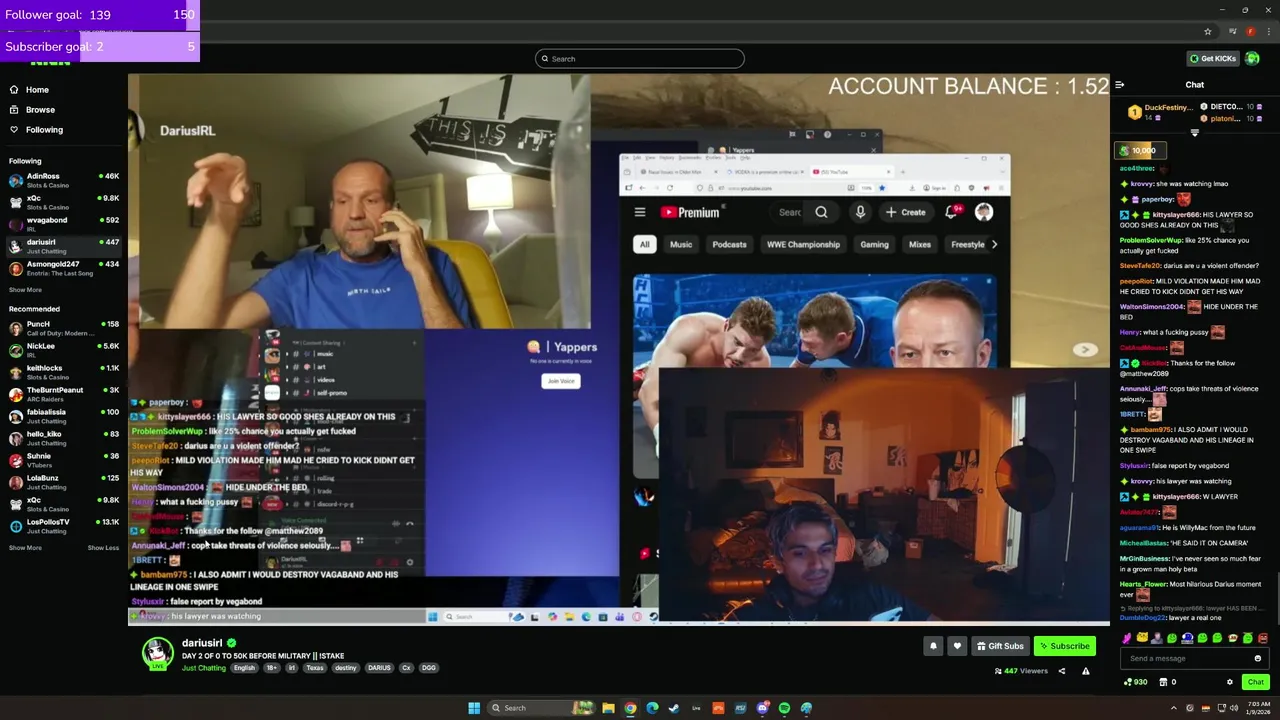Open the 10,000 kicks goal badge
The width and height of the screenshot is (1280, 720).
(x=1138, y=151)
